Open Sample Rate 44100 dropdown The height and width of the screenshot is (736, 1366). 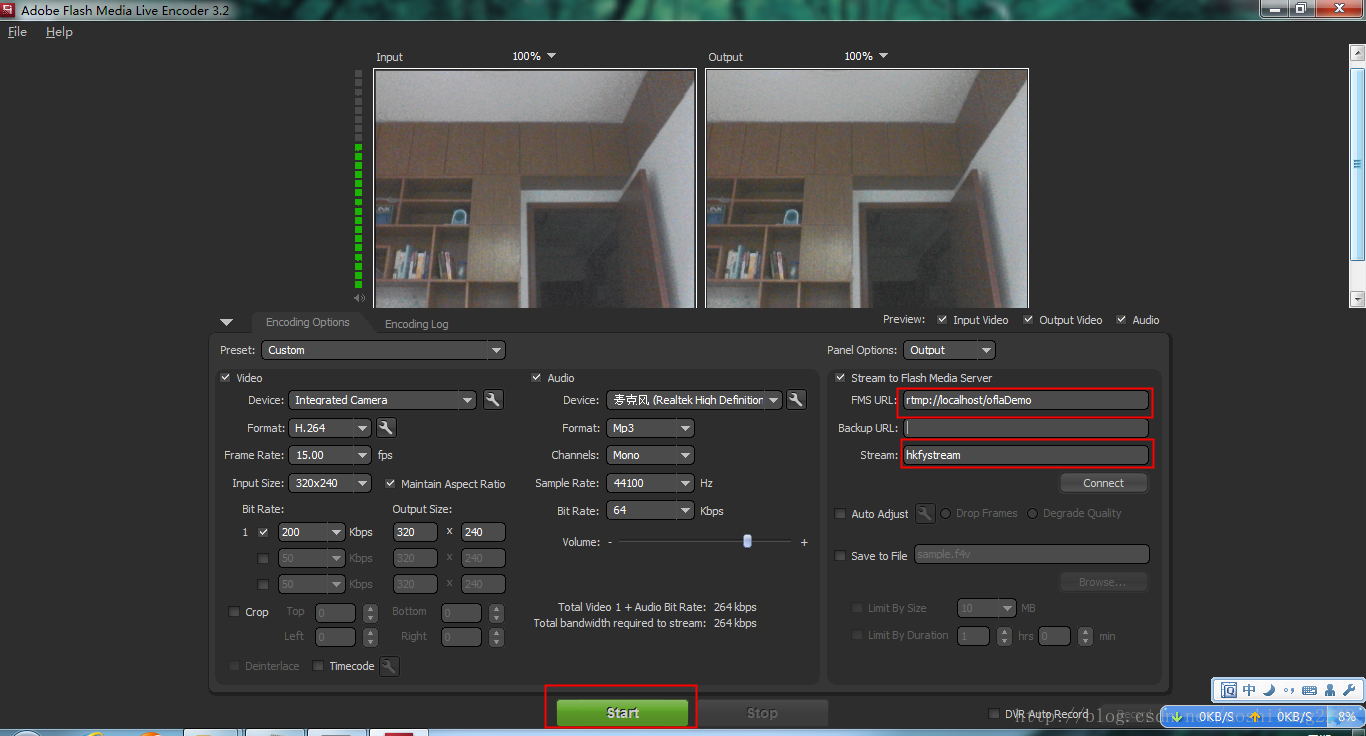coord(650,483)
